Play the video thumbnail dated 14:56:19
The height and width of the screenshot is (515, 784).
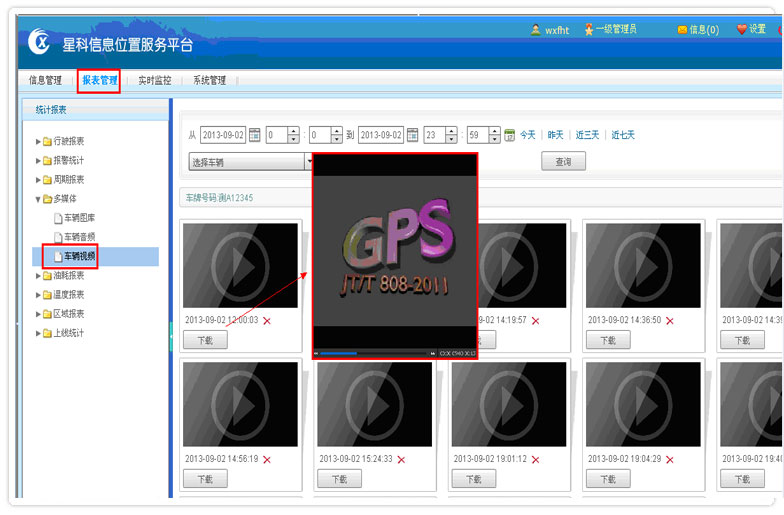coord(240,390)
